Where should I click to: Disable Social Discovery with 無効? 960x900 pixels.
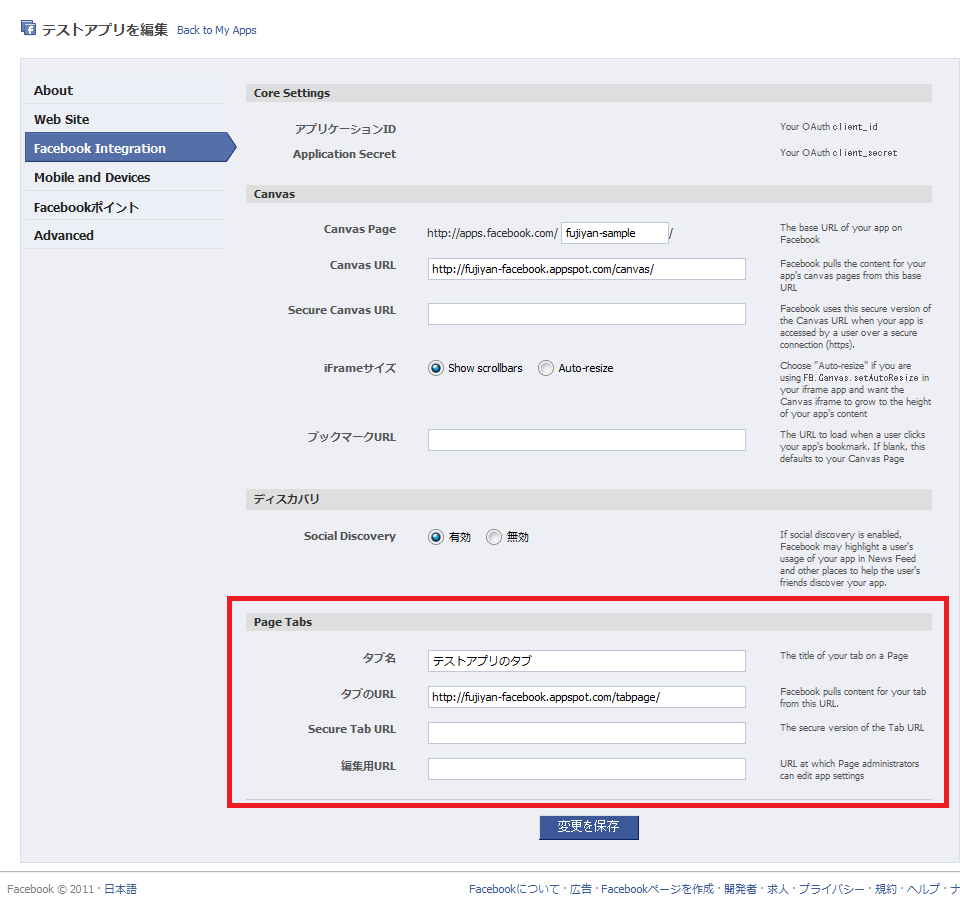point(493,537)
